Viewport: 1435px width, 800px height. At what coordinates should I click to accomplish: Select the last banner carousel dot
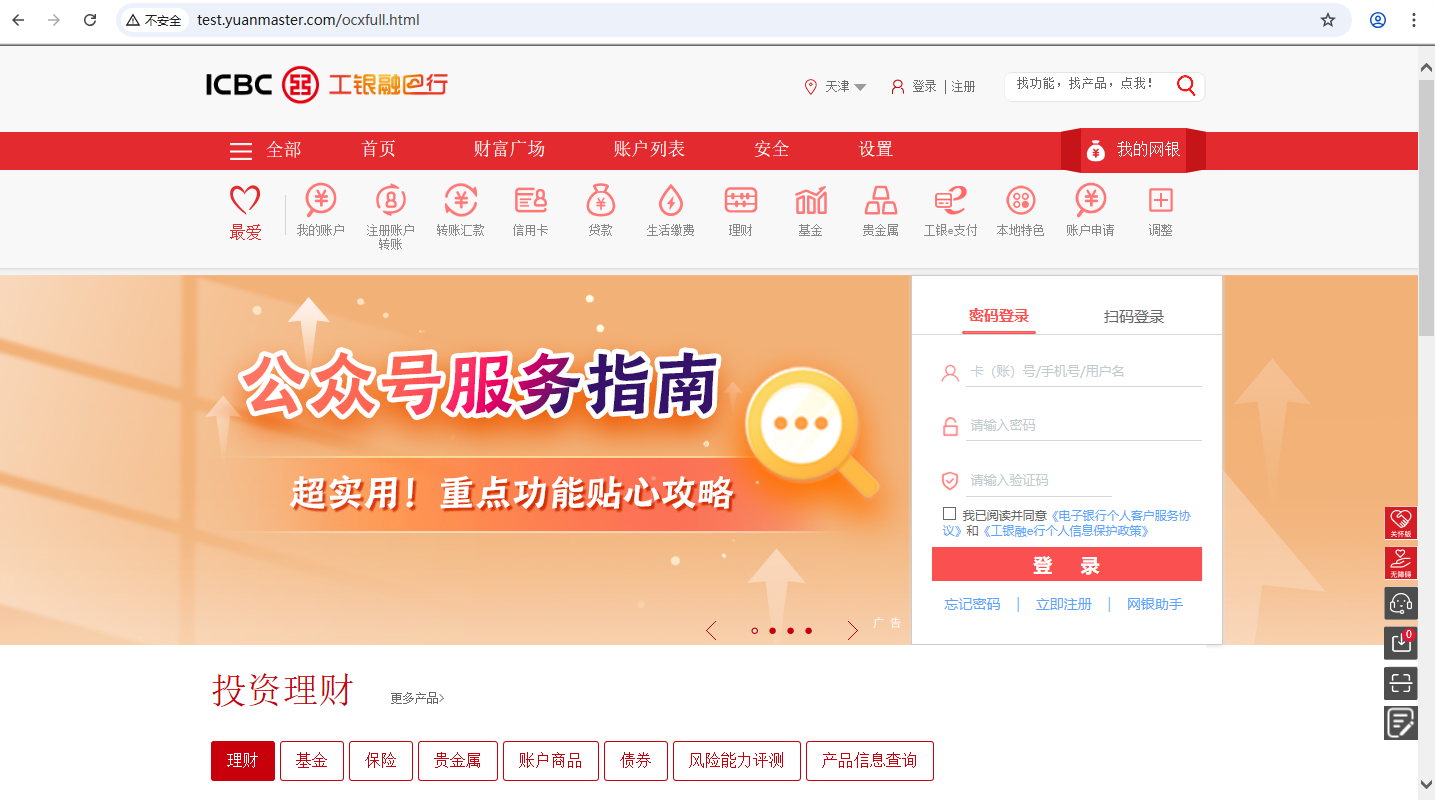point(808,631)
